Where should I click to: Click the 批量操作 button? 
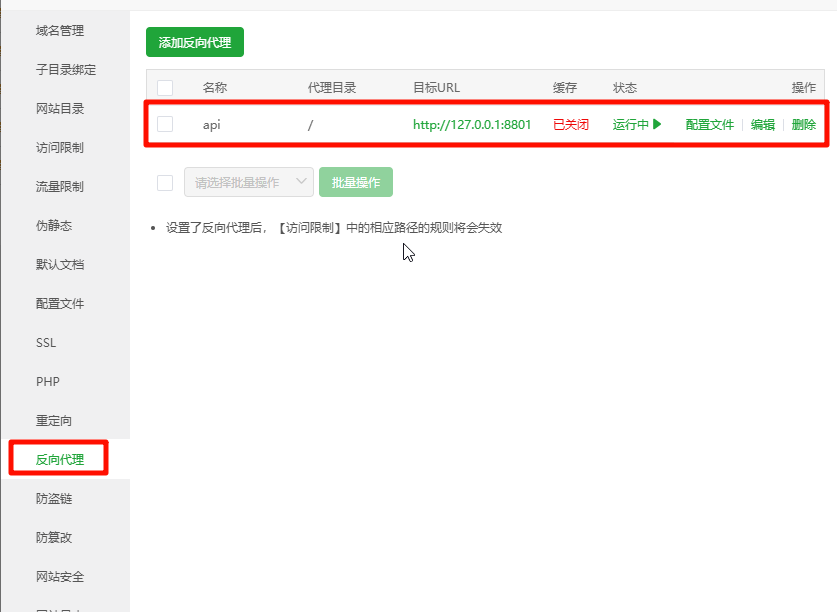pyautogui.click(x=356, y=182)
